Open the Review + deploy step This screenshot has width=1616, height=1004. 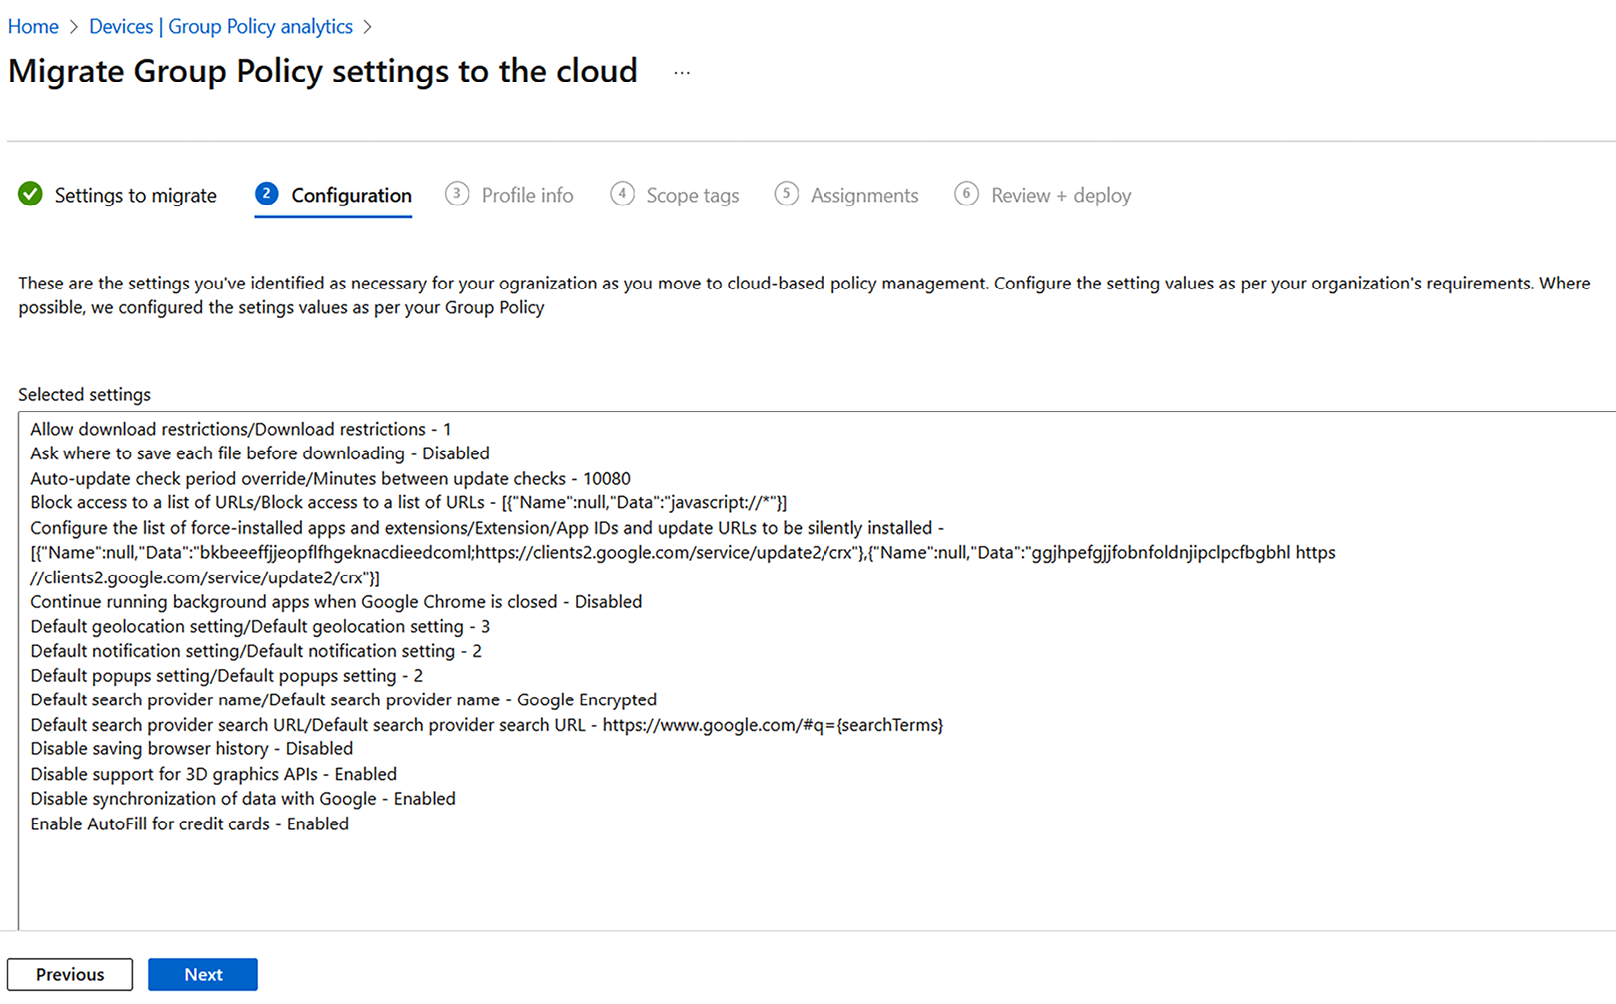(1060, 196)
